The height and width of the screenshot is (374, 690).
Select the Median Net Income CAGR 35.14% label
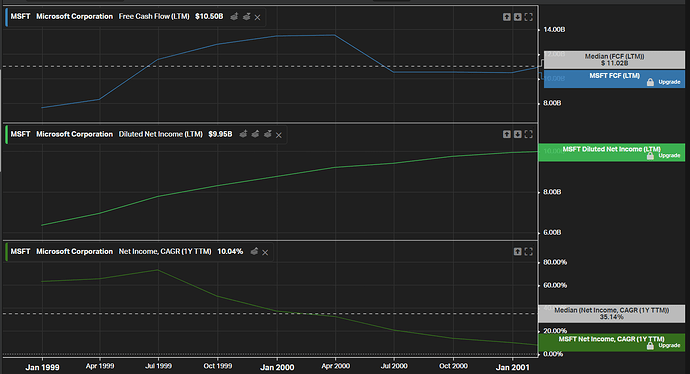pyautogui.click(x=612, y=314)
